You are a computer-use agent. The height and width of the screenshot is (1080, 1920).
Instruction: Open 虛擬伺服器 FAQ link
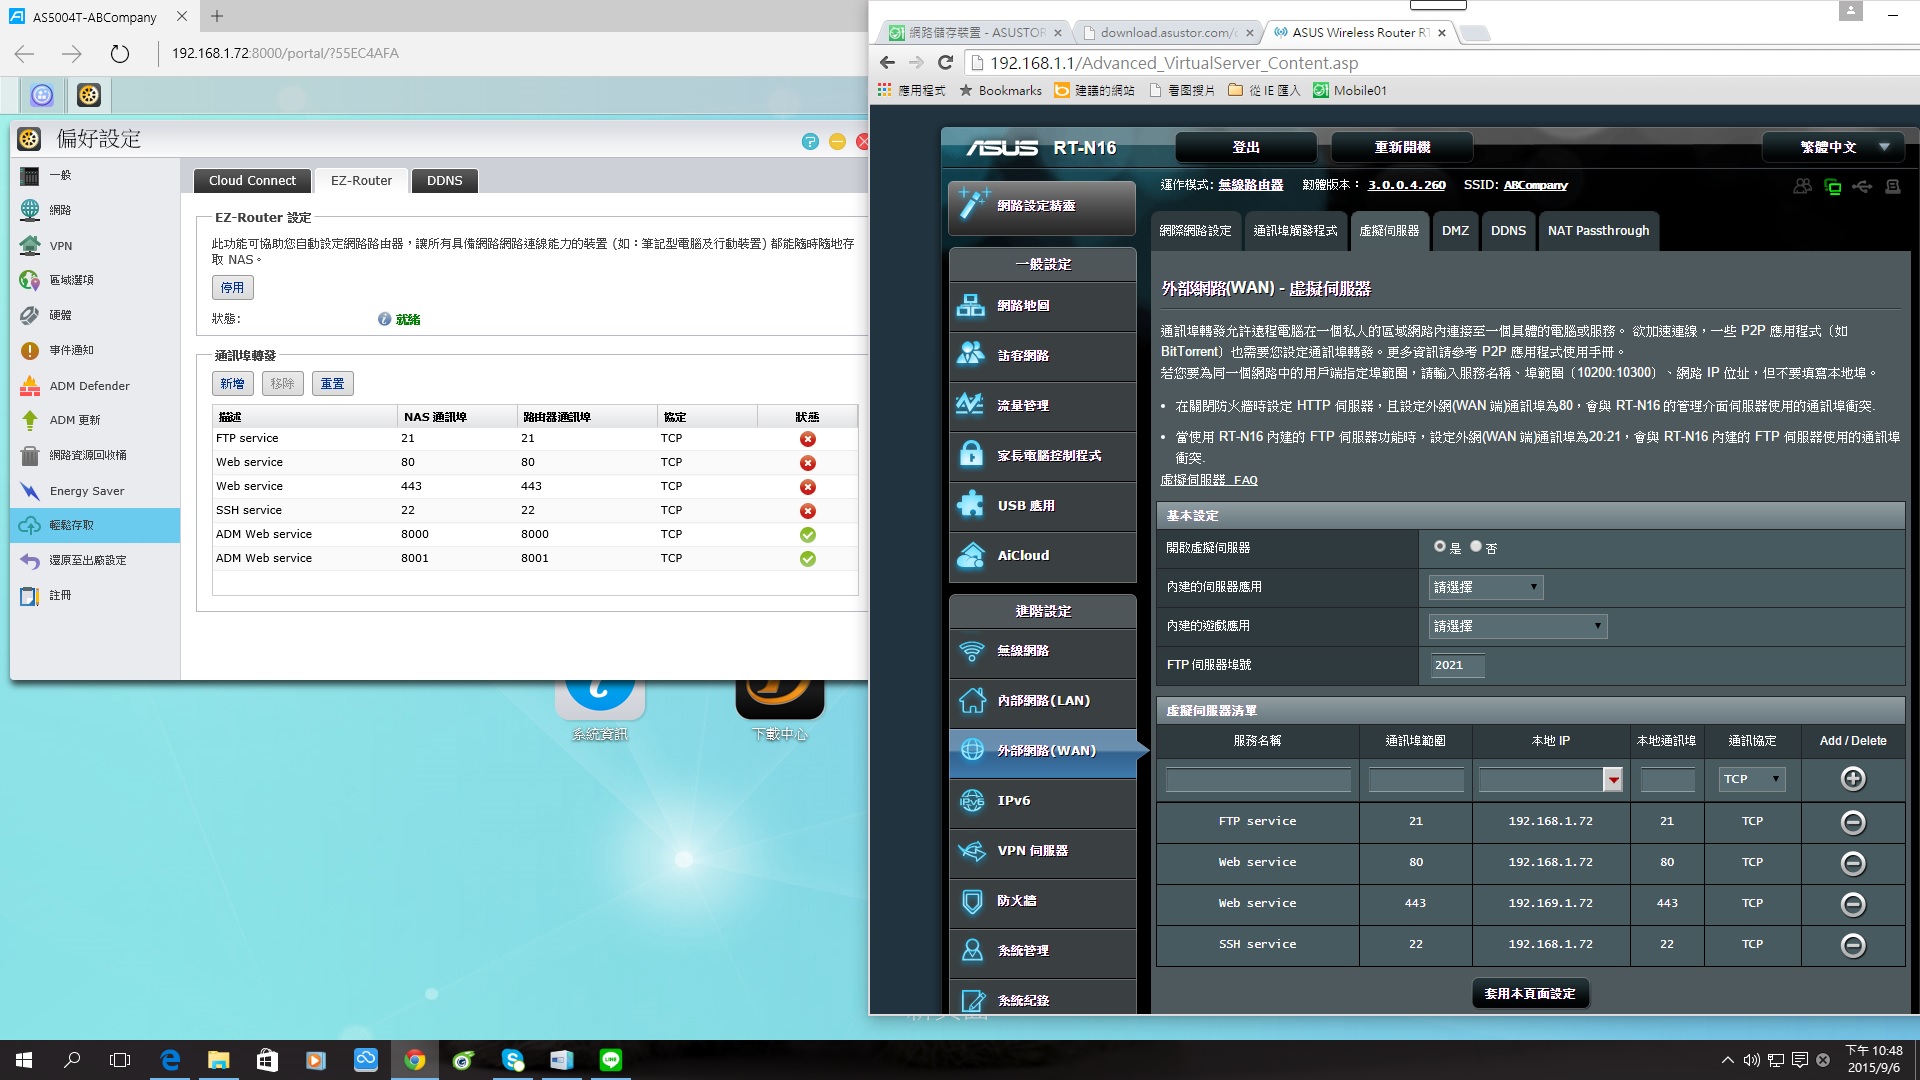coord(1209,480)
